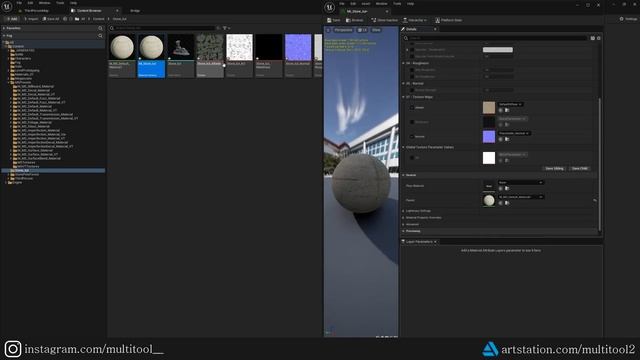The image size is (640, 360).
Task: Click the tan Albedo texture swatch
Action: coord(489,108)
